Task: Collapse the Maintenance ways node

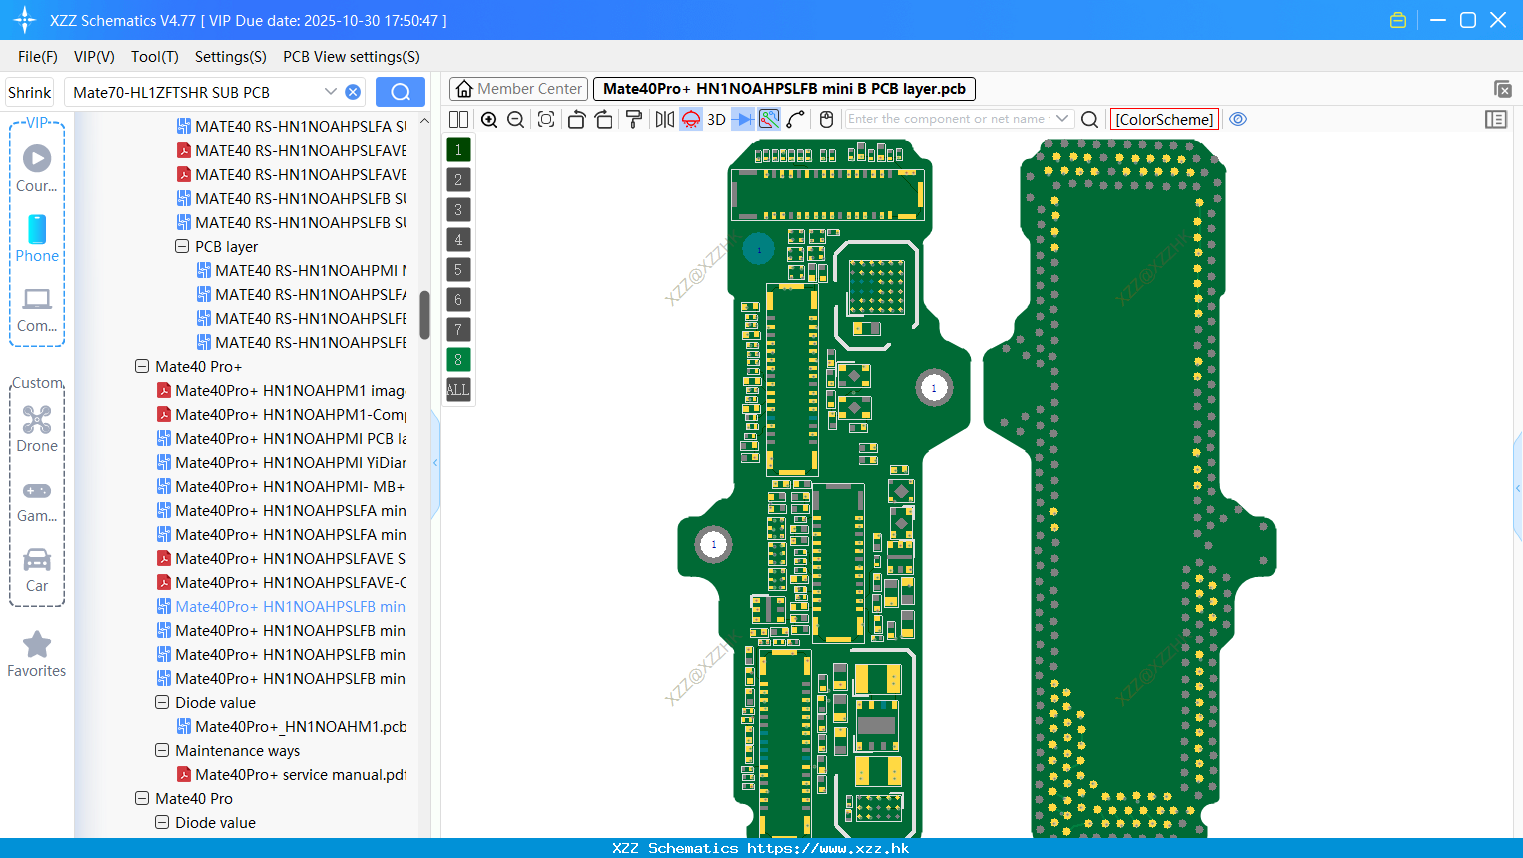Action: [162, 750]
